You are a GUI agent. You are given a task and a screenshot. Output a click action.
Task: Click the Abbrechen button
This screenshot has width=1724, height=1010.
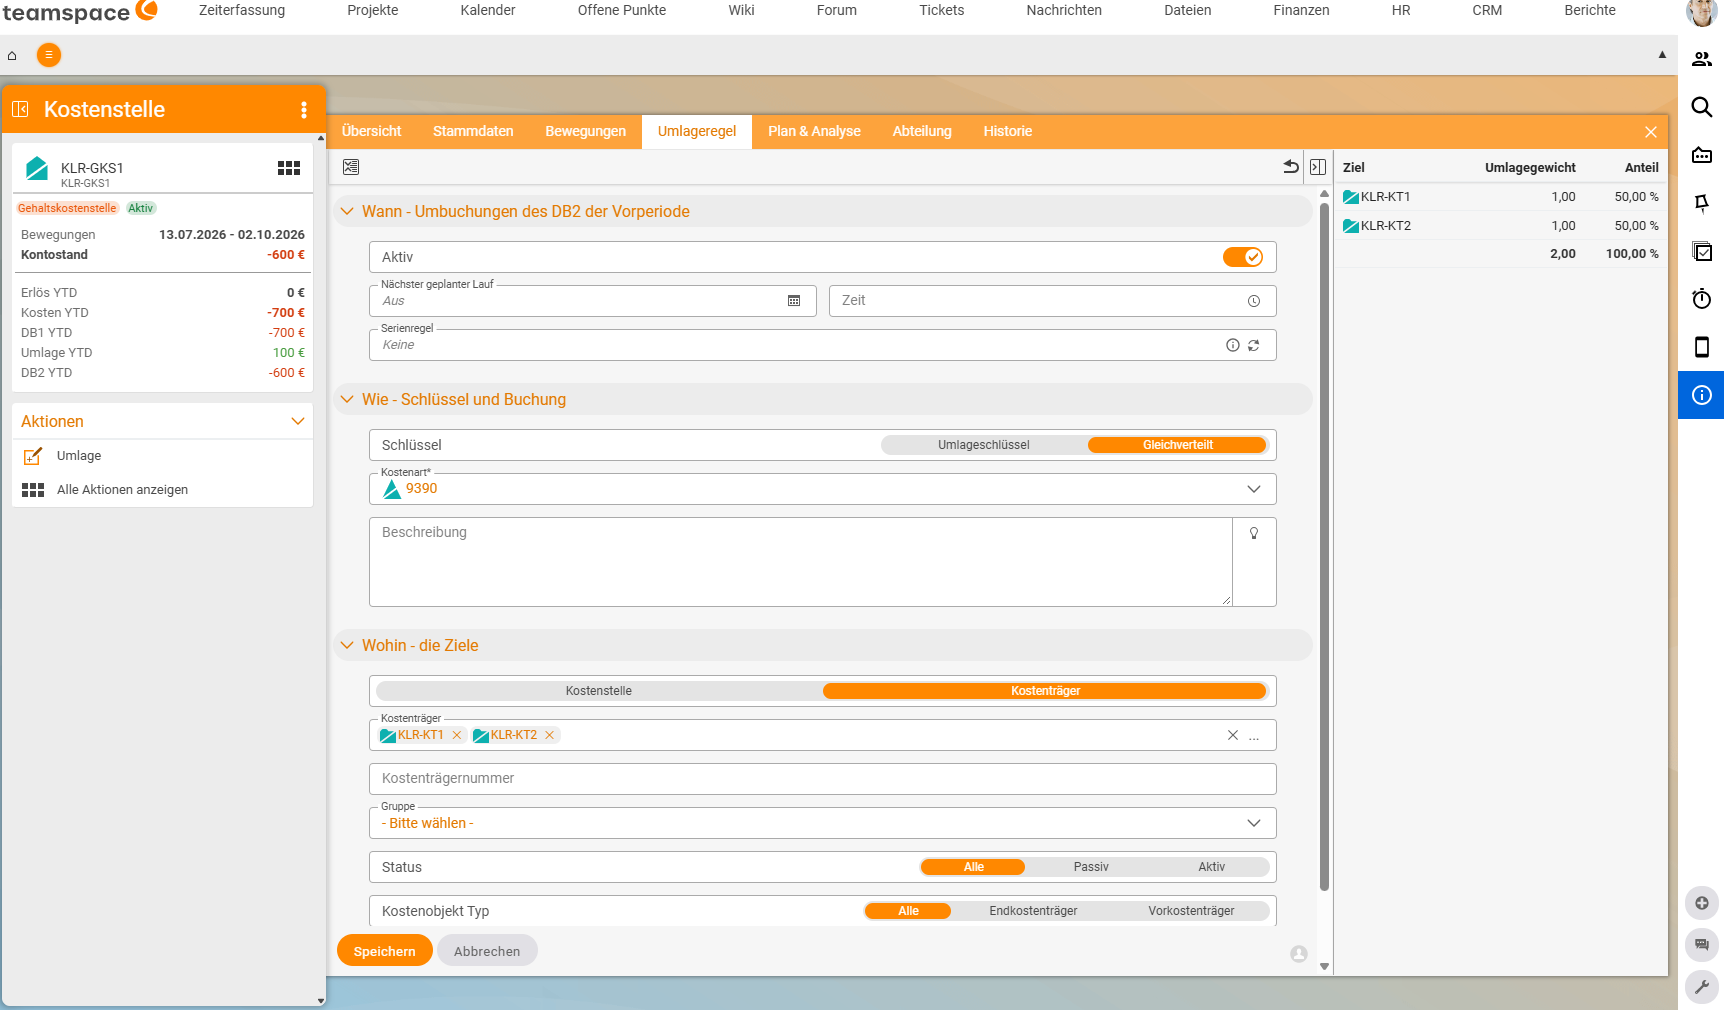(487, 951)
